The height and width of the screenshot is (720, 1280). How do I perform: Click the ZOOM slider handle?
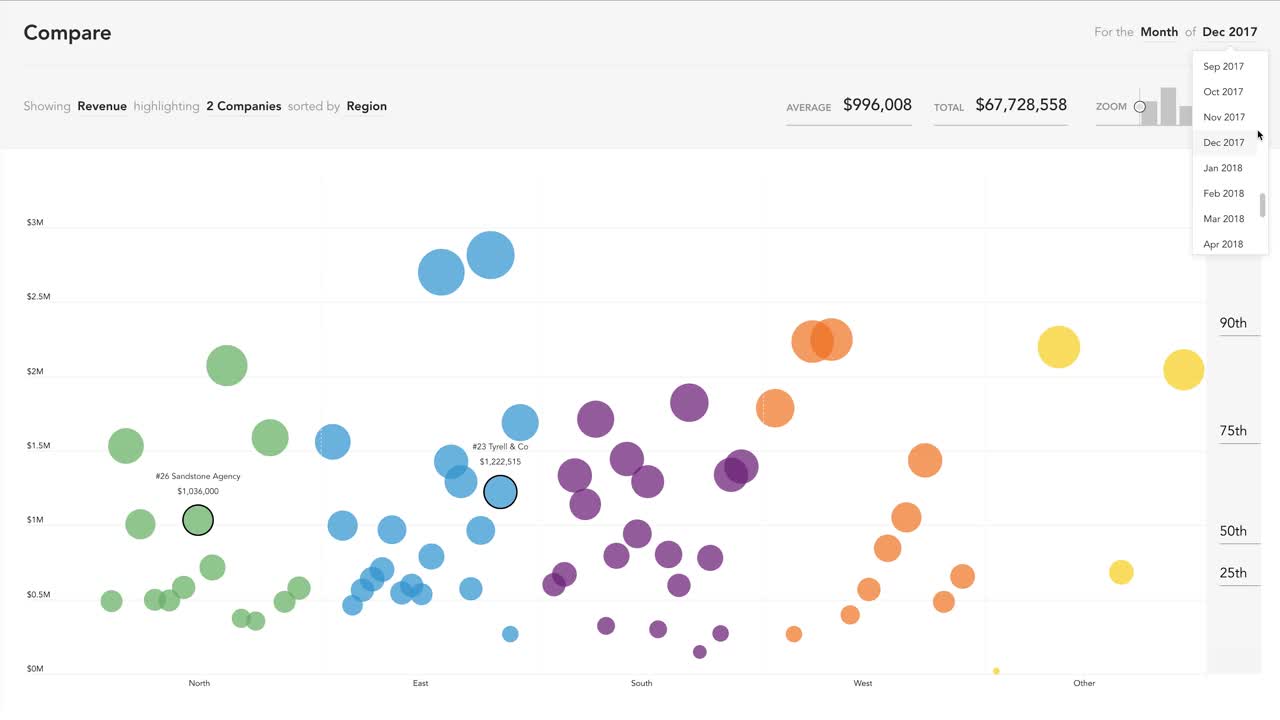pyautogui.click(x=1139, y=106)
